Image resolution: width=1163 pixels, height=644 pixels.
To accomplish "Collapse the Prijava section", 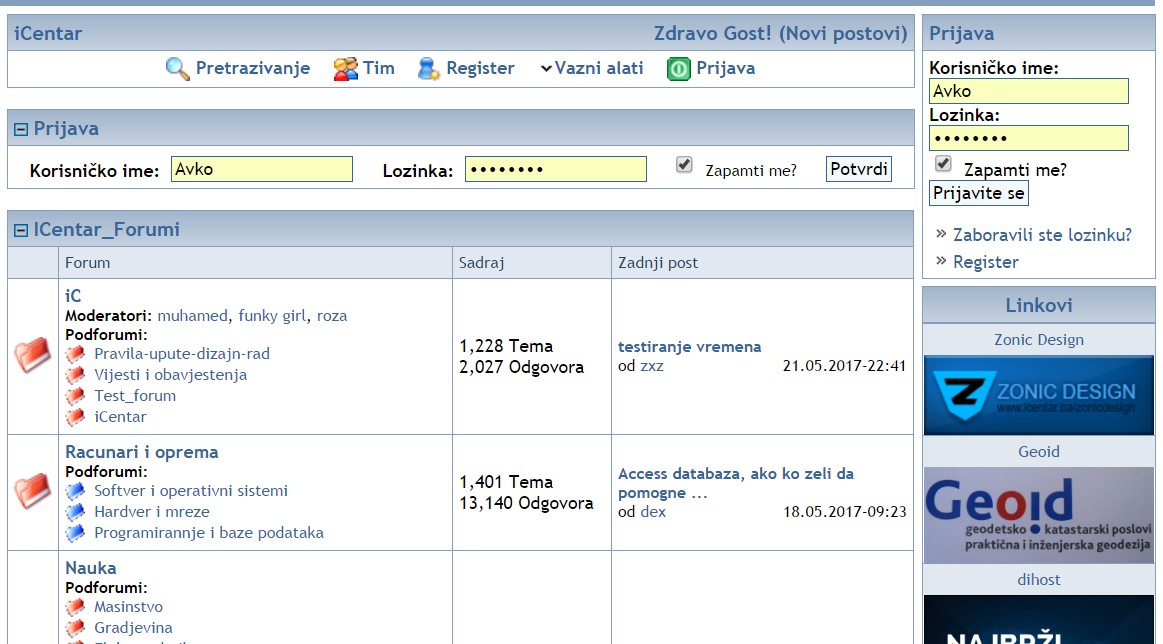I will click(20, 129).
